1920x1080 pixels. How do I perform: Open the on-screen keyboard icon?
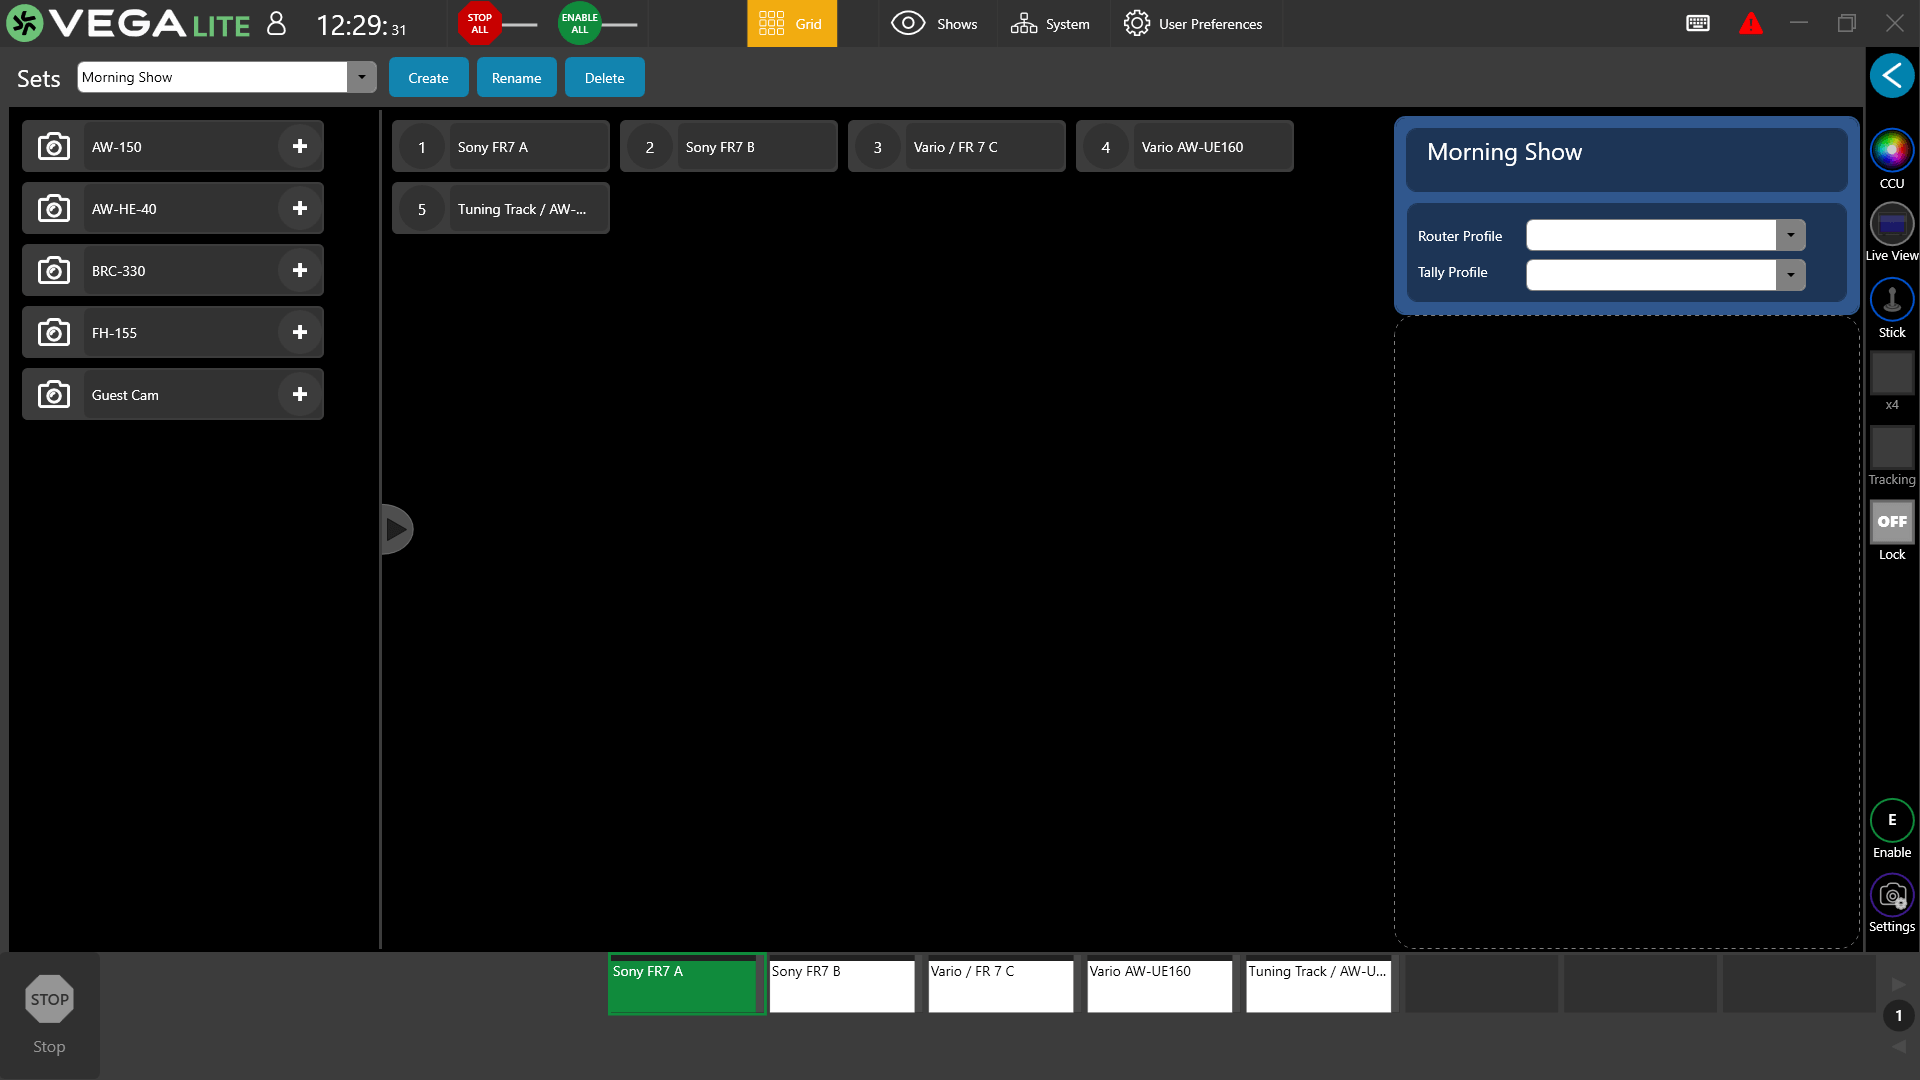click(1698, 23)
